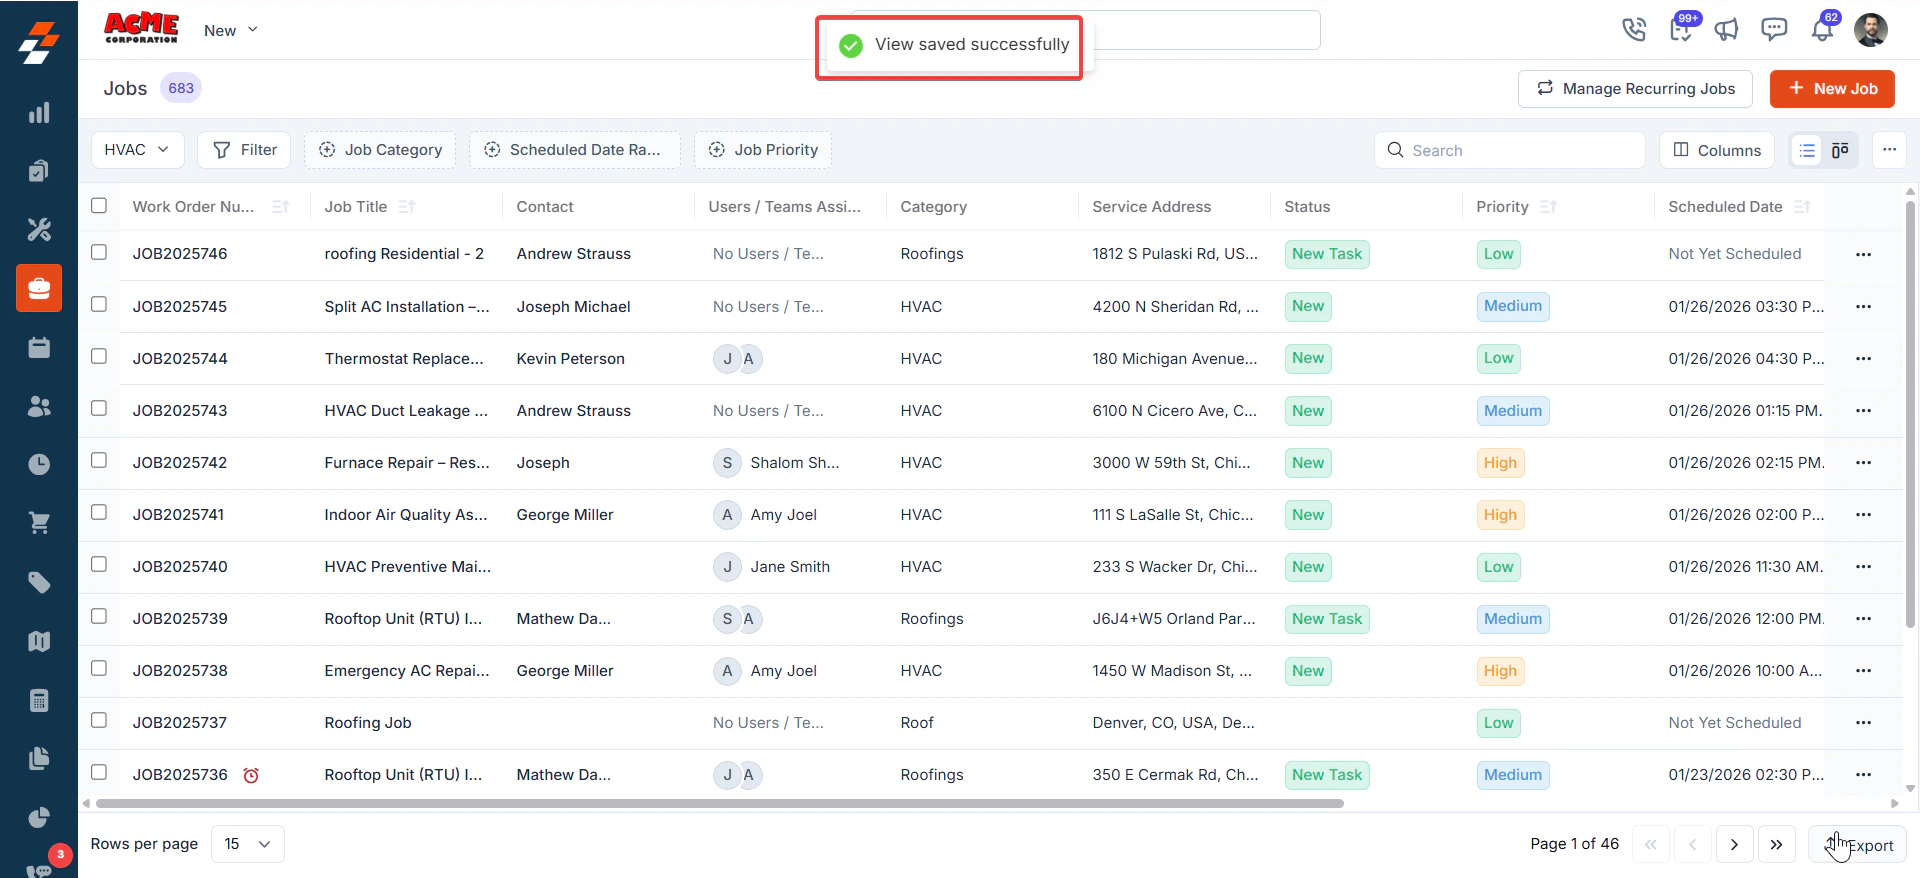Select checkbox for JOB2025745
The image size is (1920, 878).
(x=99, y=304)
